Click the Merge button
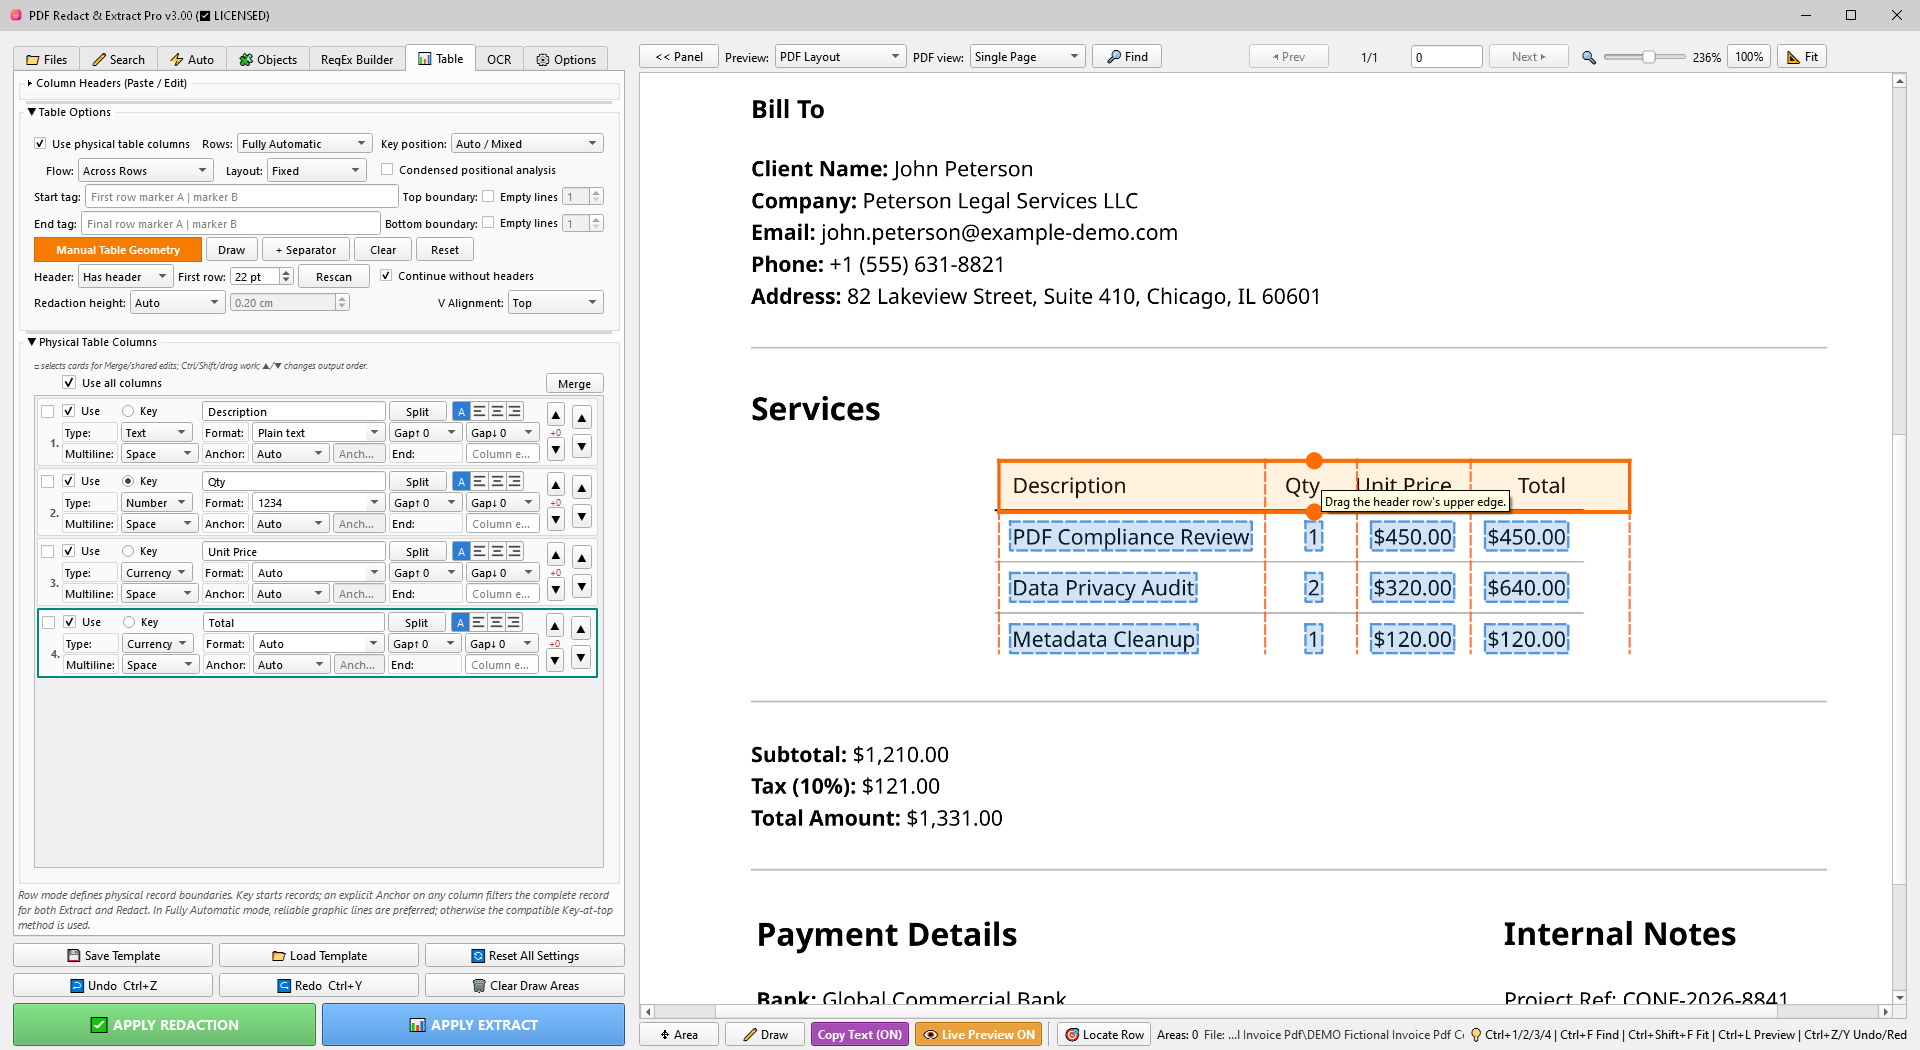1920x1050 pixels. pos(574,383)
